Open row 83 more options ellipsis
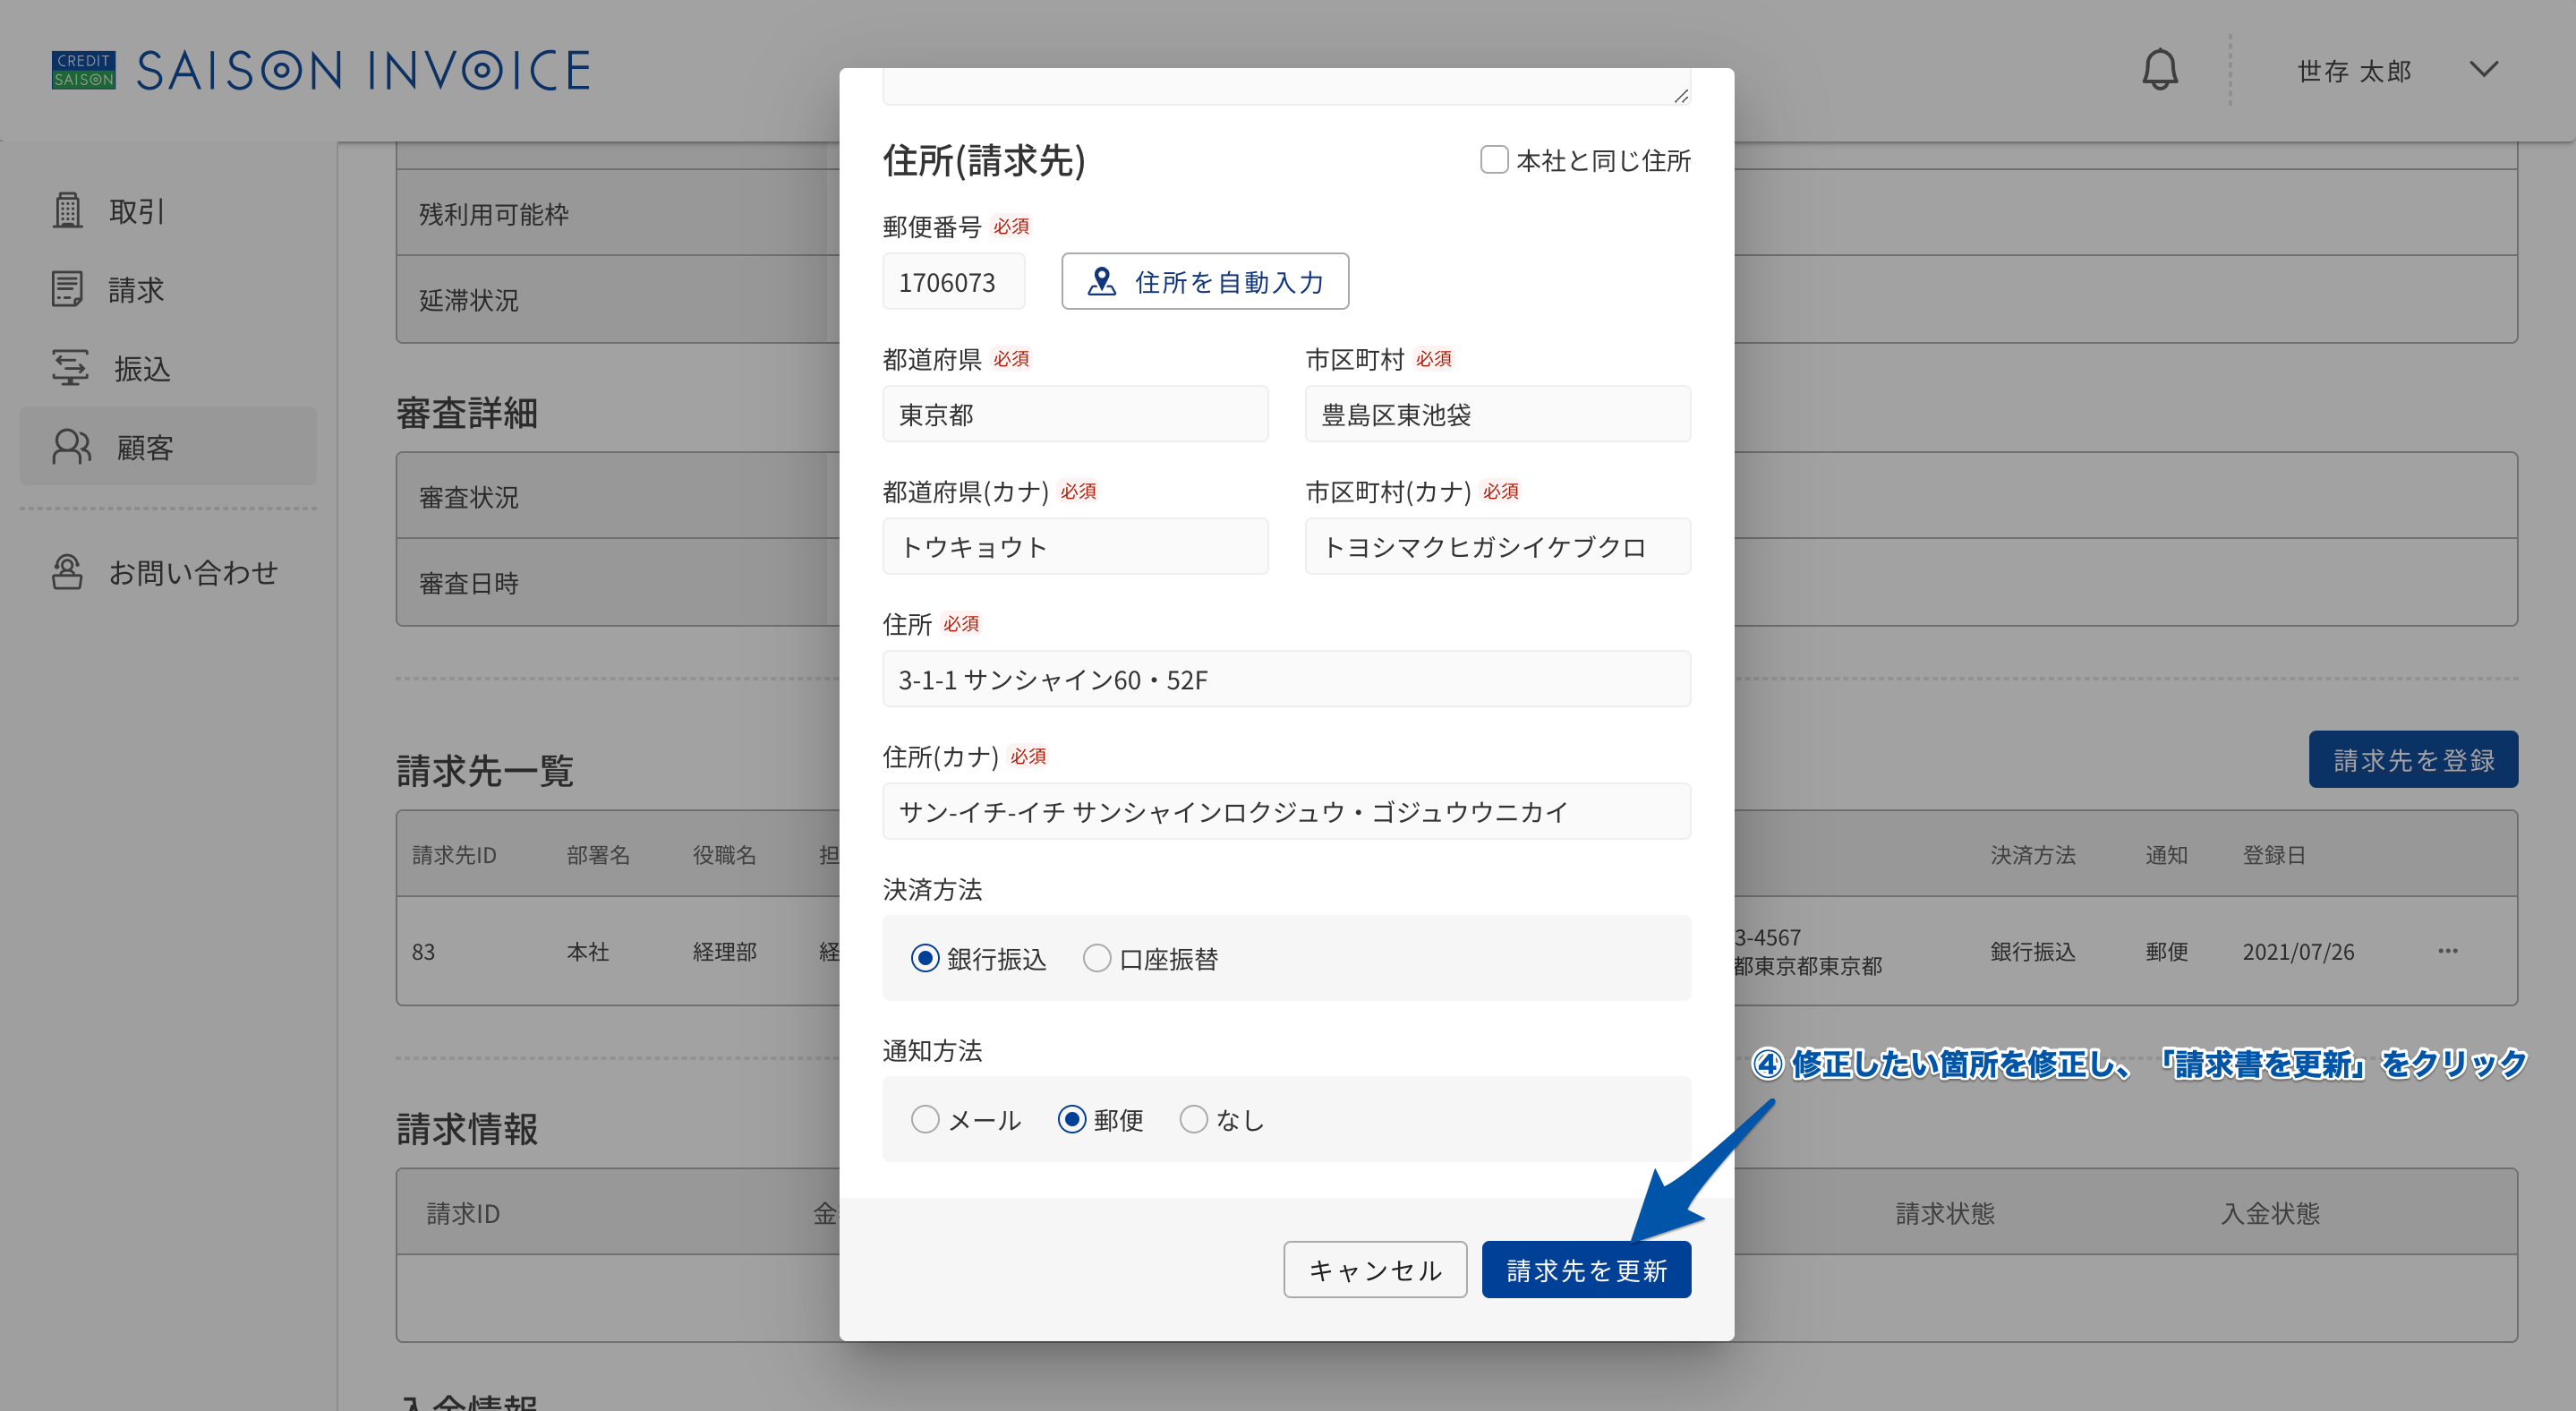Screen dimensions: 2576x1411 [2448, 951]
